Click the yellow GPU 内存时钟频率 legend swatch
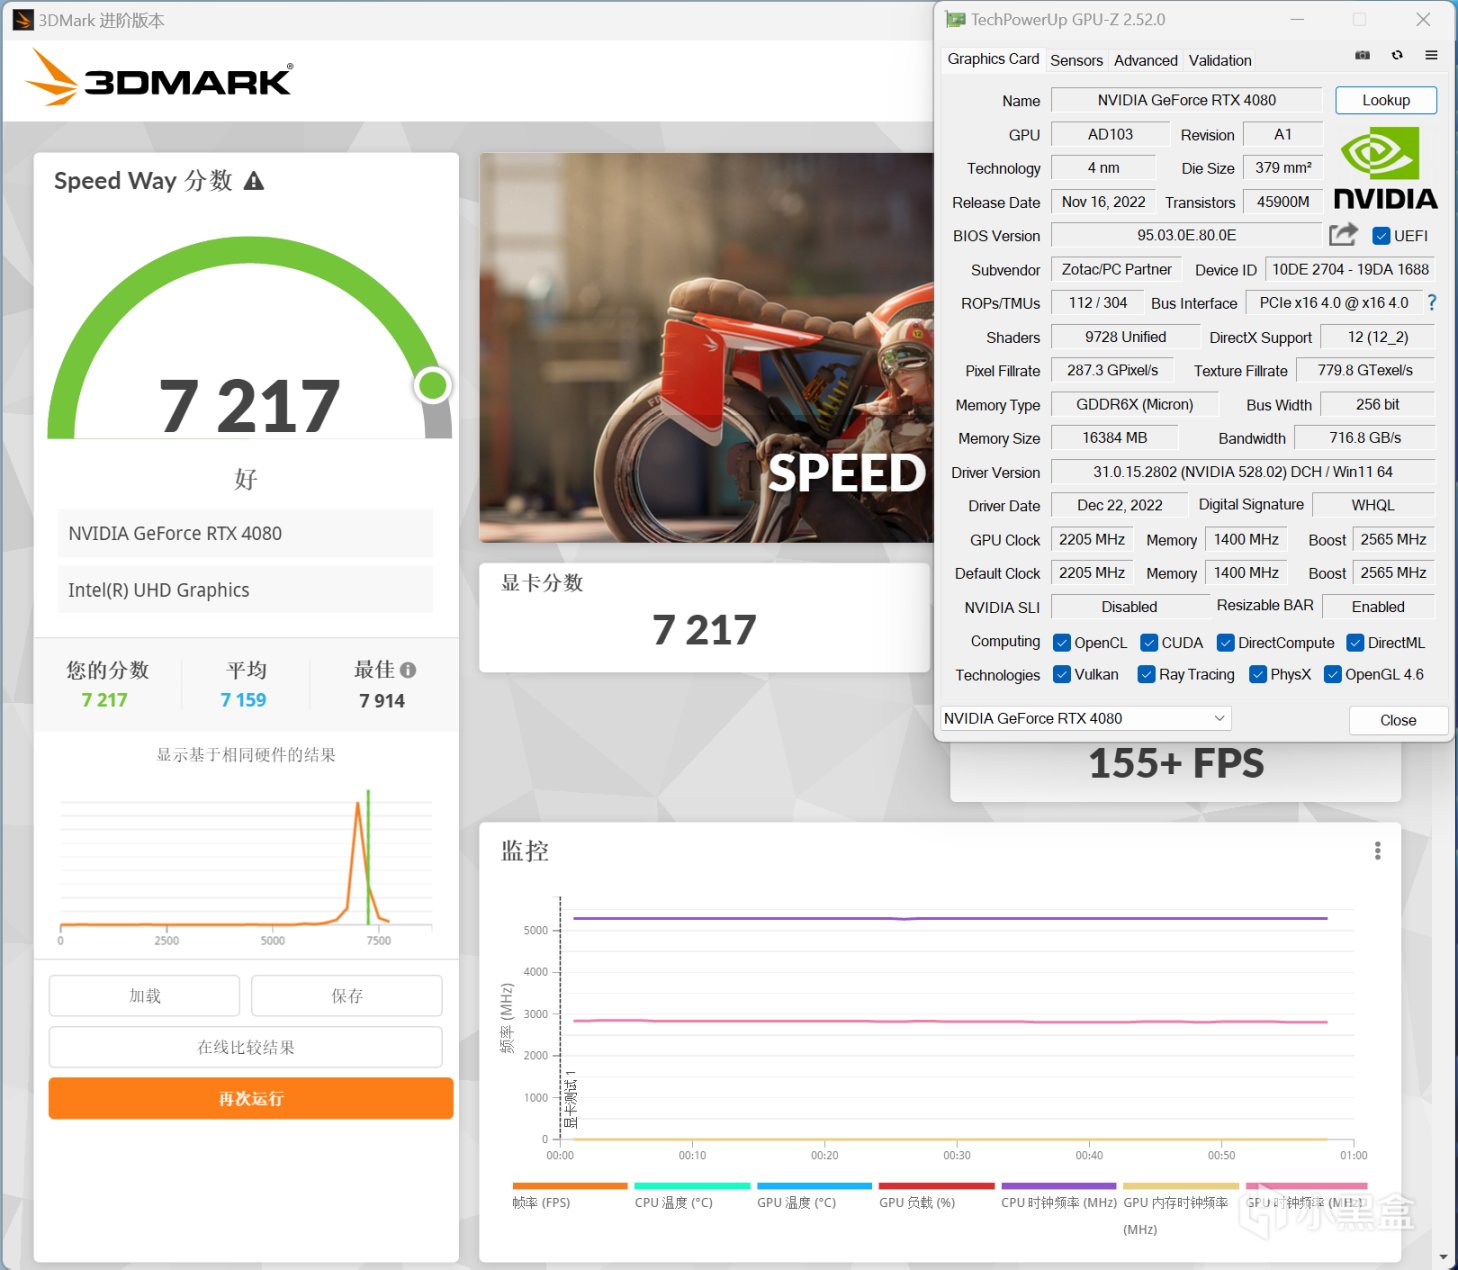1458x1270 pixels. (x=1181, y=1186)
